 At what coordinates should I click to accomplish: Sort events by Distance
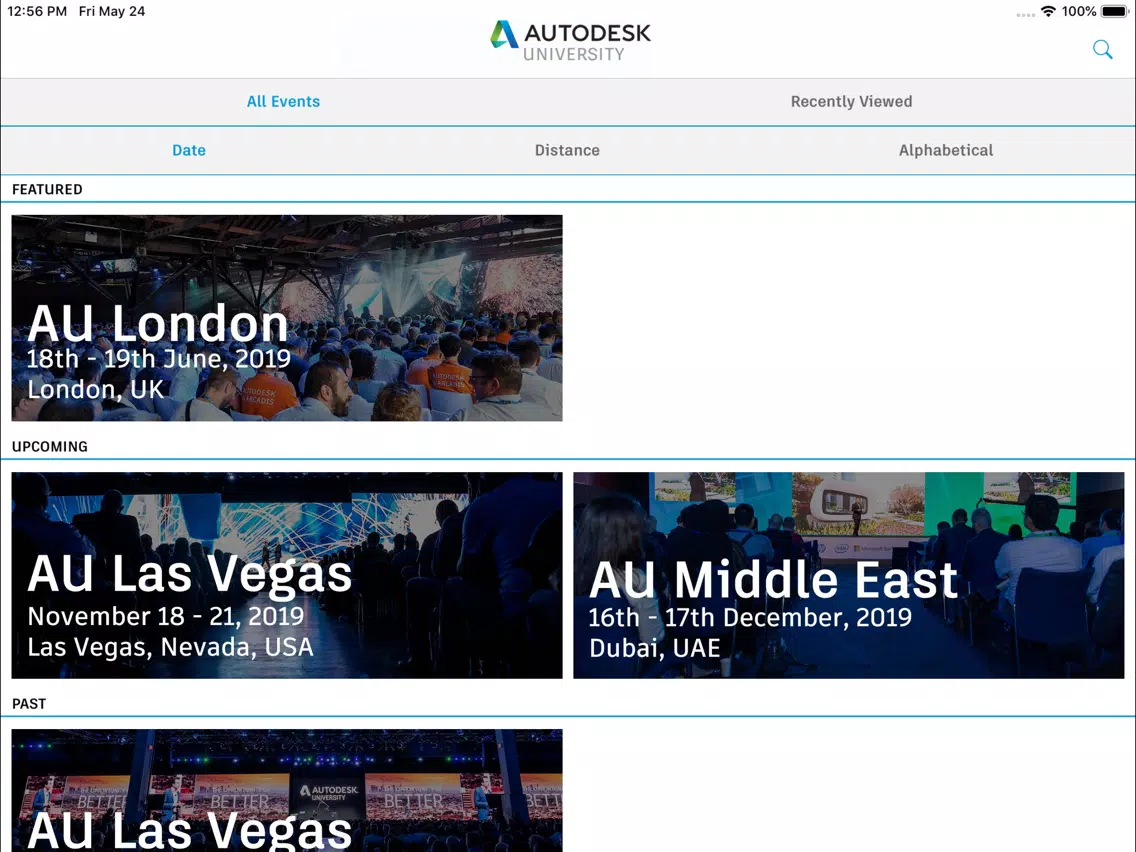567,150
